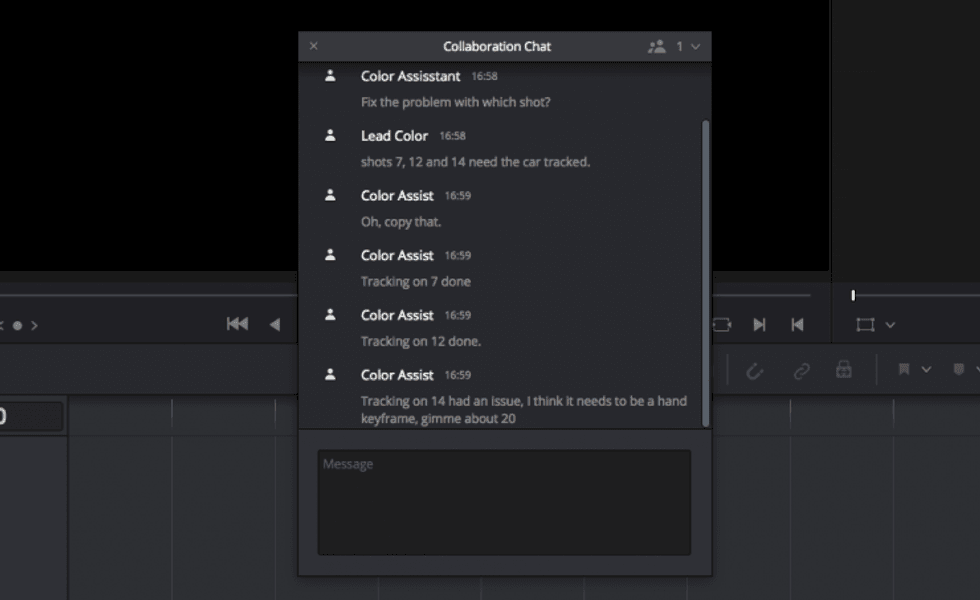Viewport: 980px width, 600px height.
Task: Toggle the linked selection chain icon
Action: point(801,371)
